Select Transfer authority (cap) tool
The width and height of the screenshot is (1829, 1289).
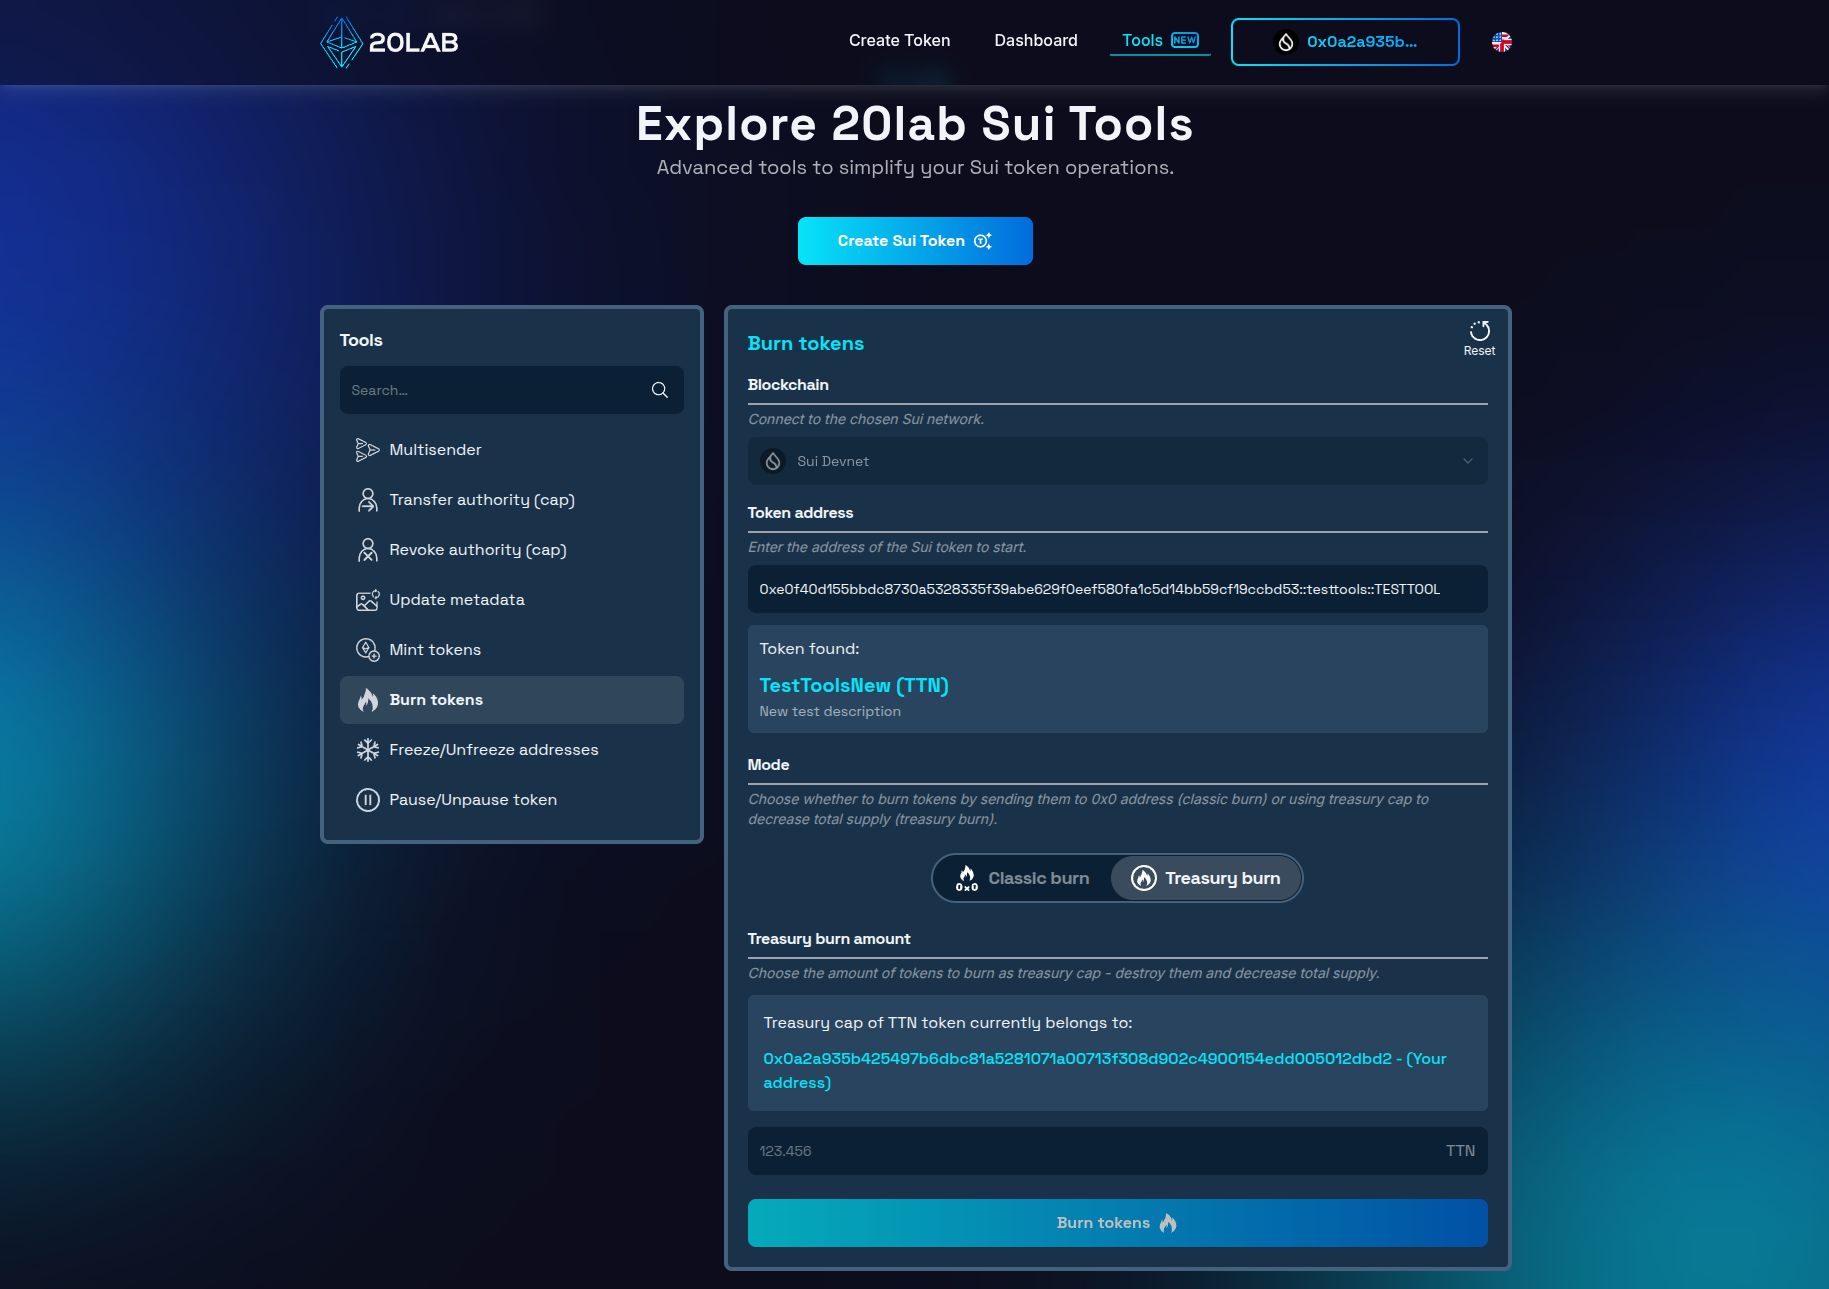click(511, 500)
